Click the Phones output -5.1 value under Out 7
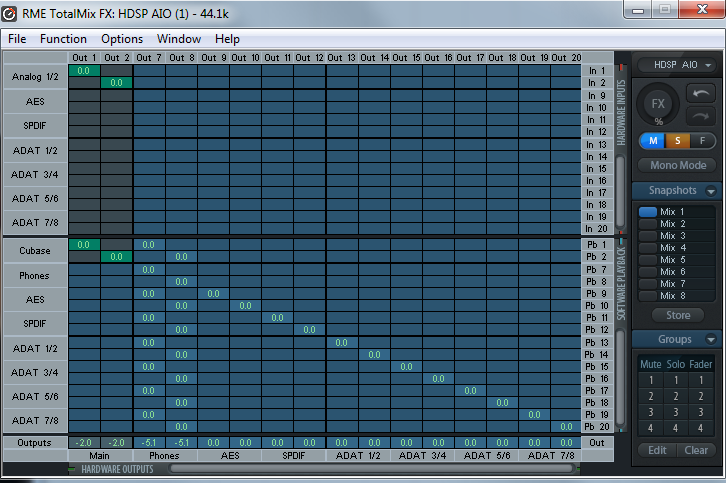 point(149,443)
